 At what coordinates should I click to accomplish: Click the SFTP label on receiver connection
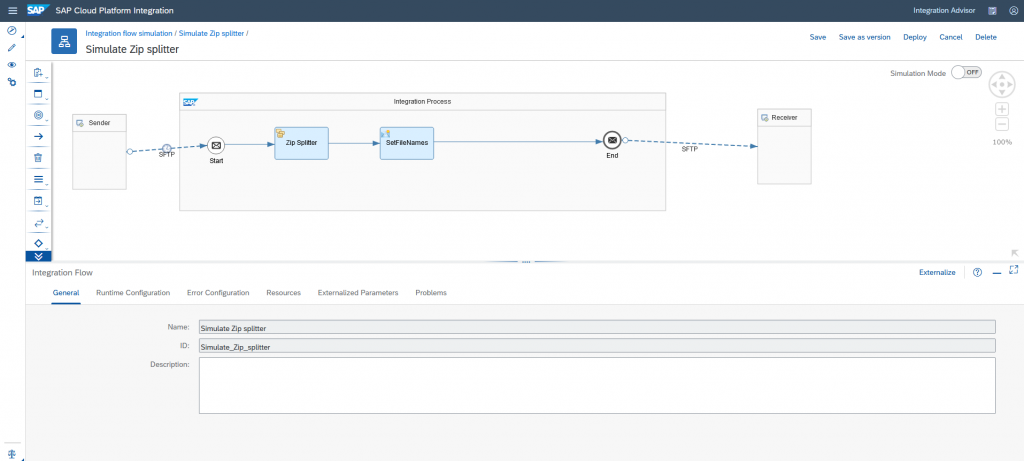pyautogui.click(x=690, y=149)
